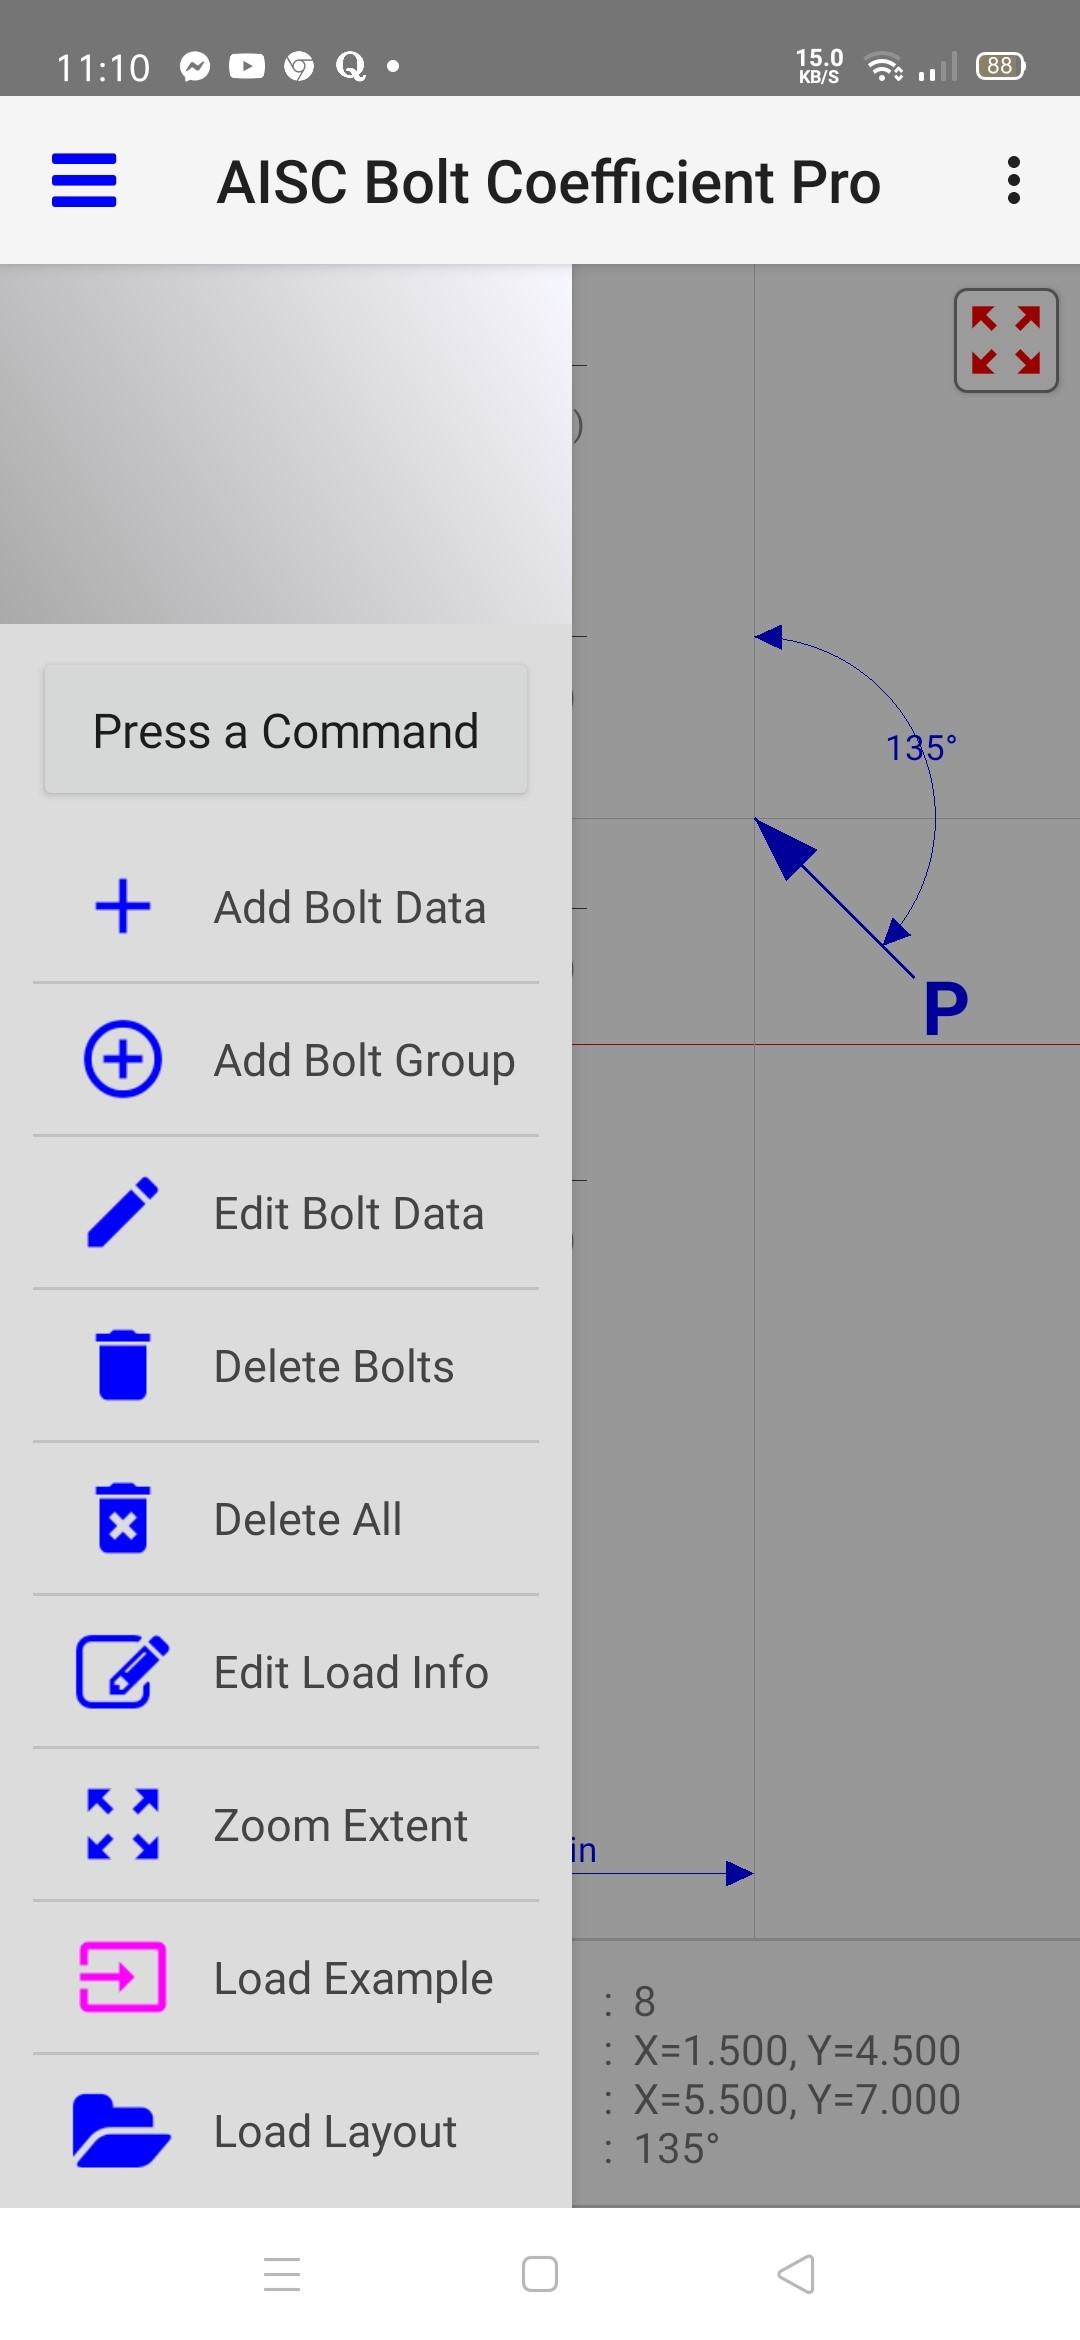Click the Press a Command button
This screenshot has width=1080, height=2340.
pos(285,730)
